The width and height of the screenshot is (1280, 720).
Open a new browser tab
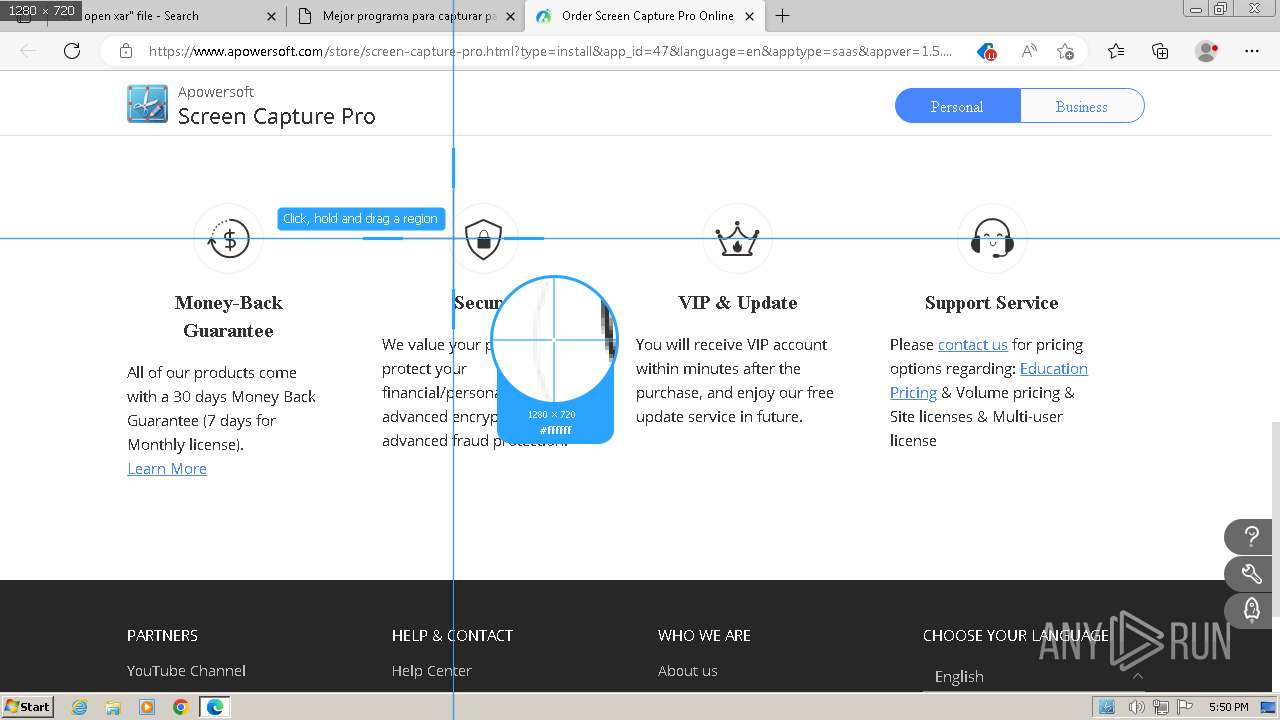(x=782, y=16)
